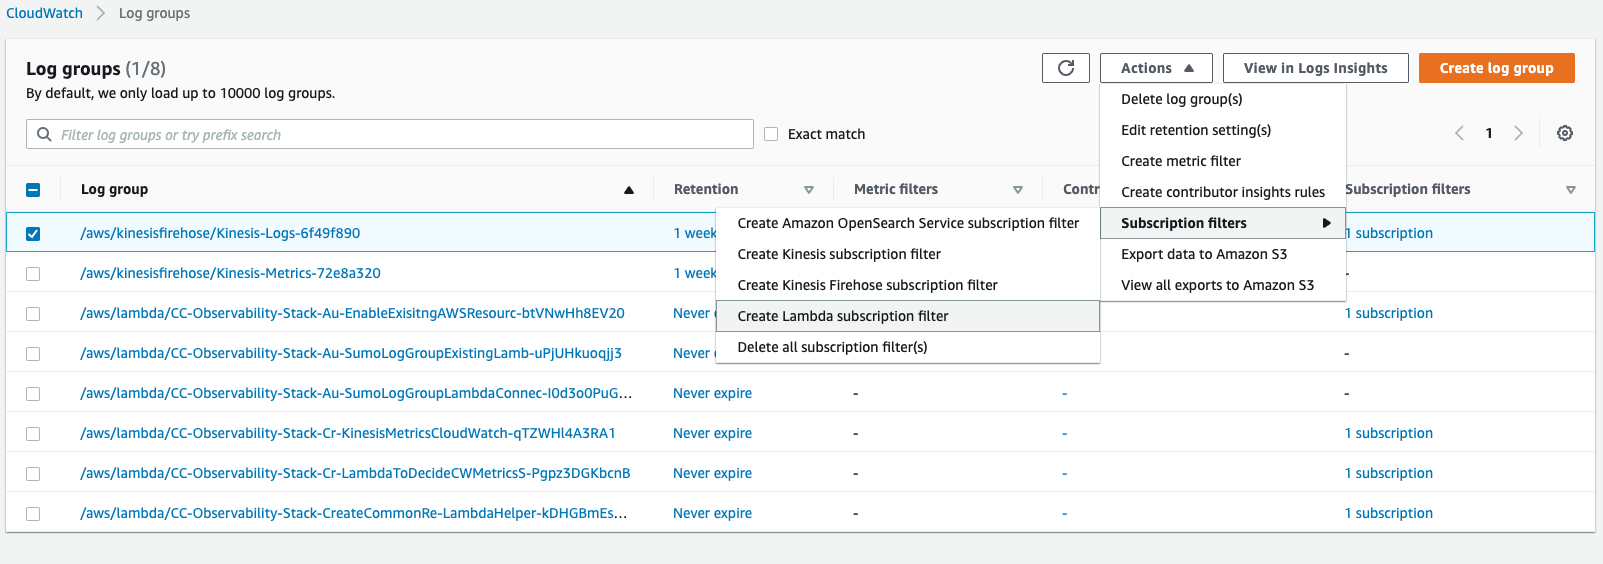Click the Subscription filters column sort arrow
The width and height of the screenshot is (1603, 564).
1570,190
